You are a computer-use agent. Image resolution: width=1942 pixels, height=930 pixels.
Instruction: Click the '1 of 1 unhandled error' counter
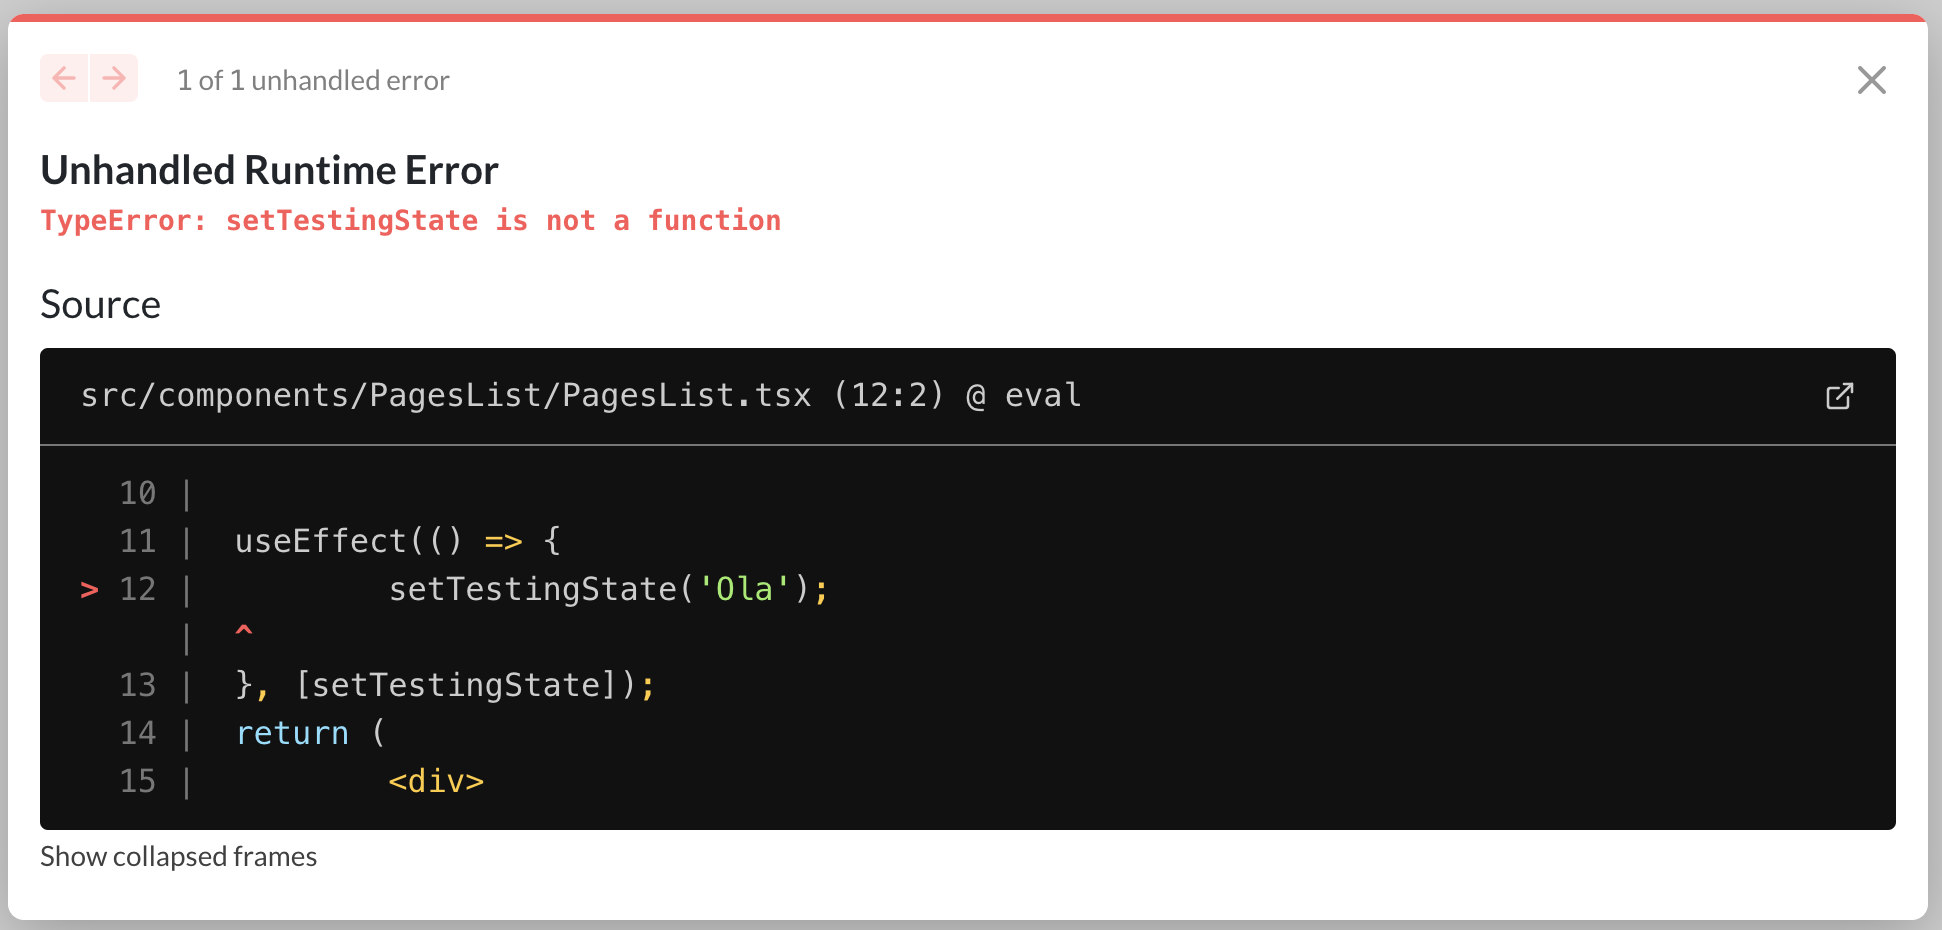coord(313,80)
